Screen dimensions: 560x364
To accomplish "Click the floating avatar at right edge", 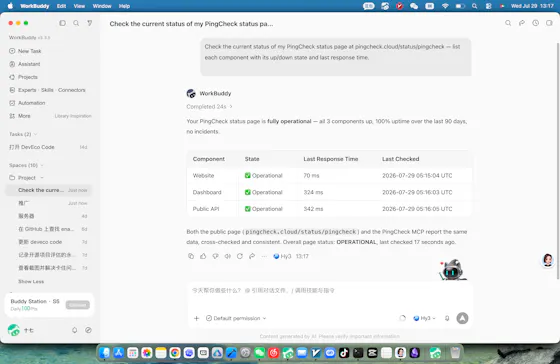I will click(548, 260).
